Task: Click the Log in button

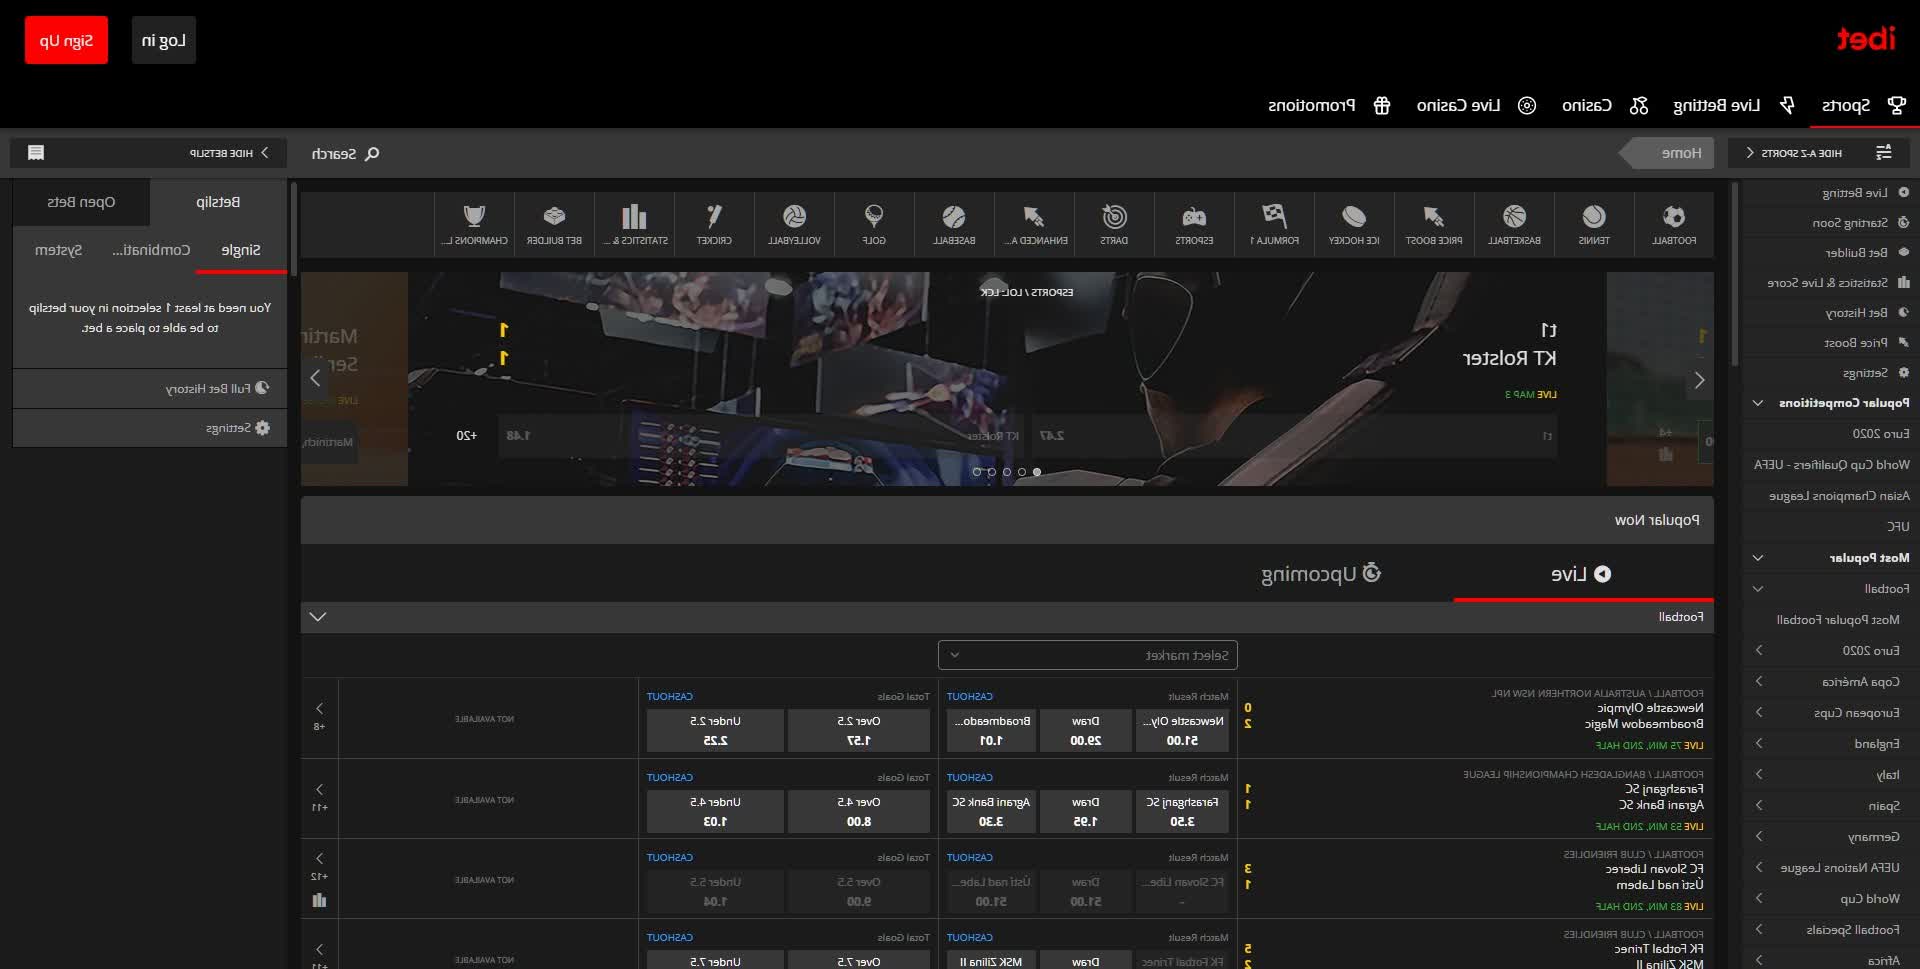Action: 164,41
